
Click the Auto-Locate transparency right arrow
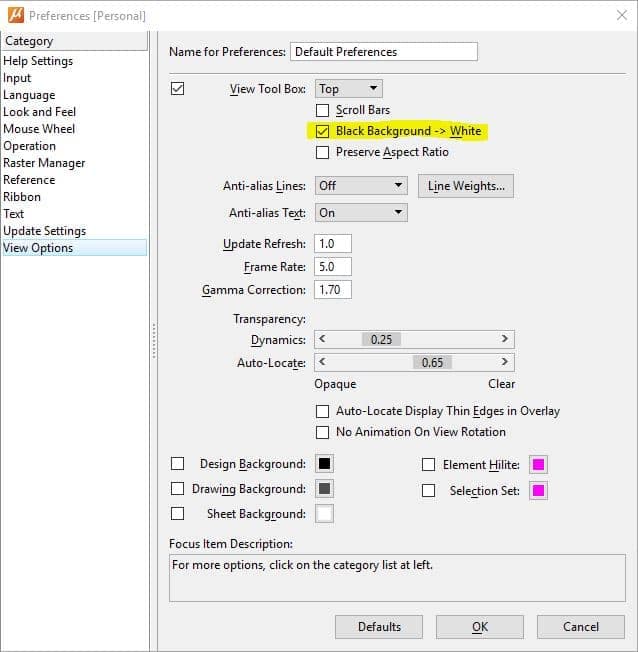point(504,362)
